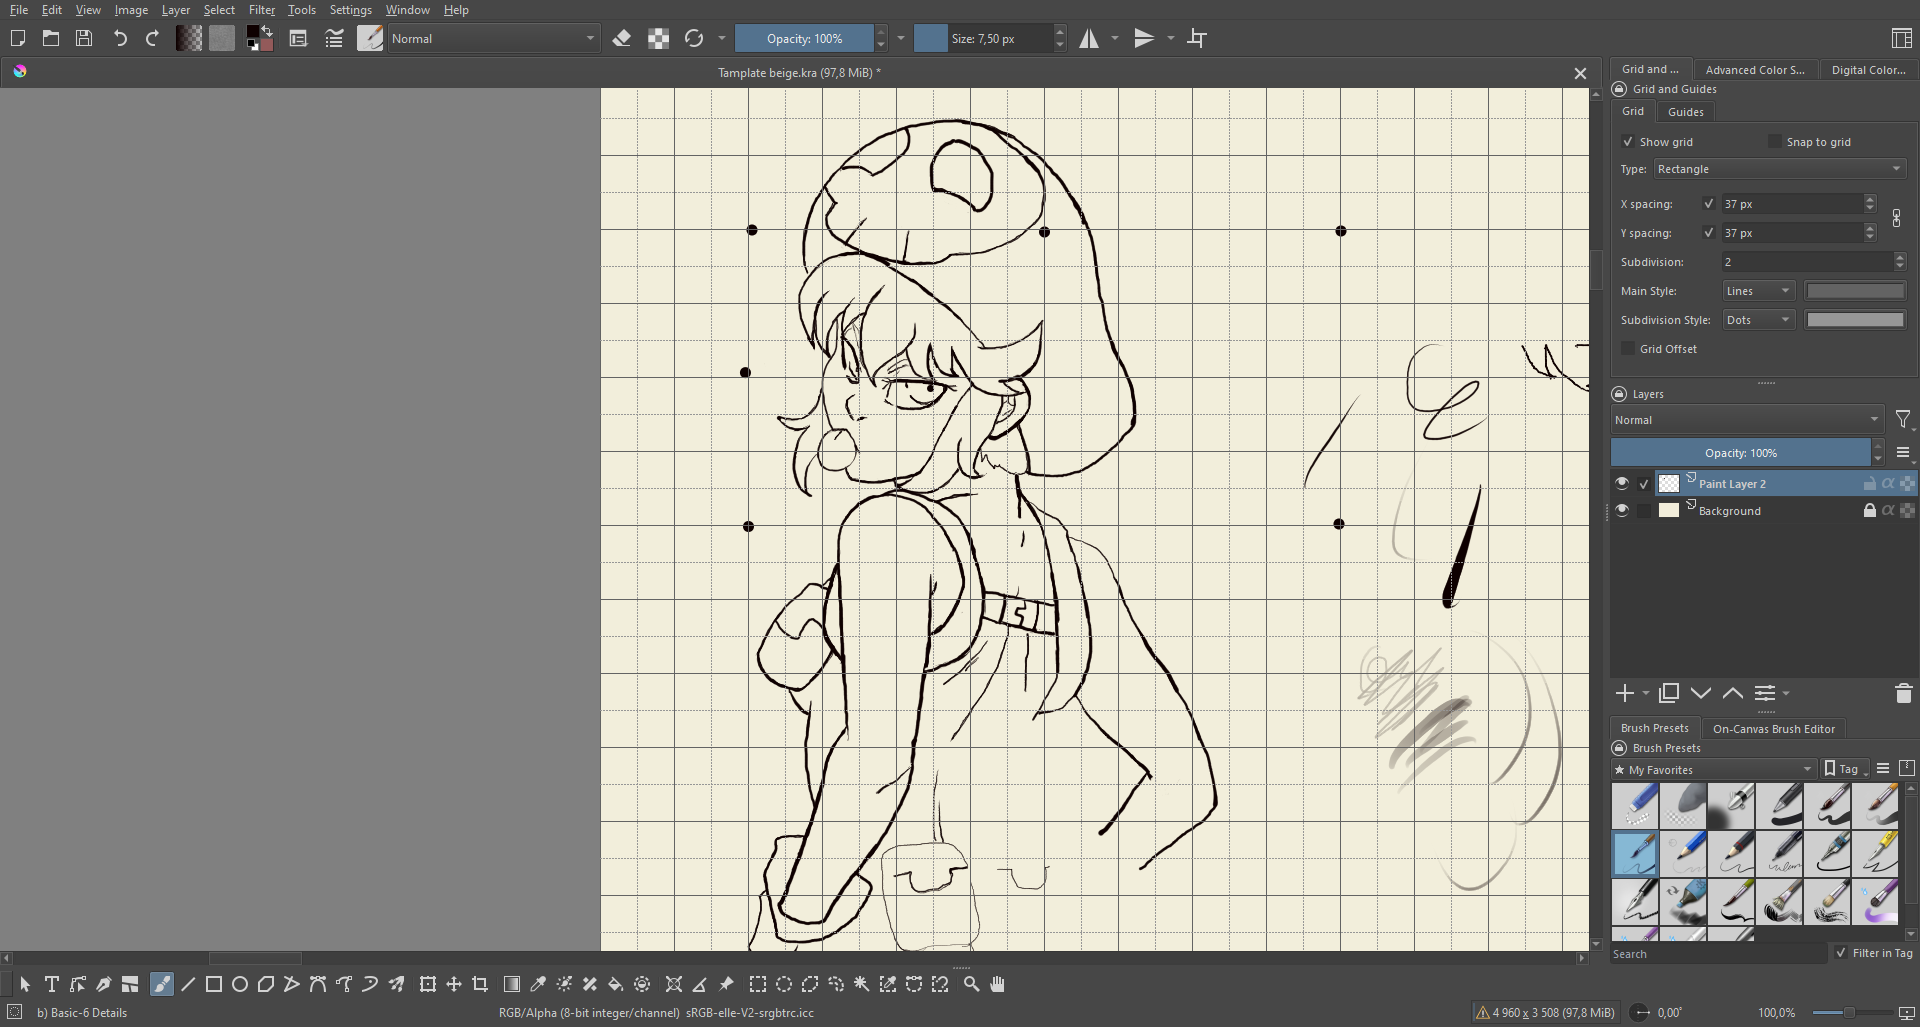Save the document with the floppy icon
The image size is (1920, 1027).
tap(84, 38)
